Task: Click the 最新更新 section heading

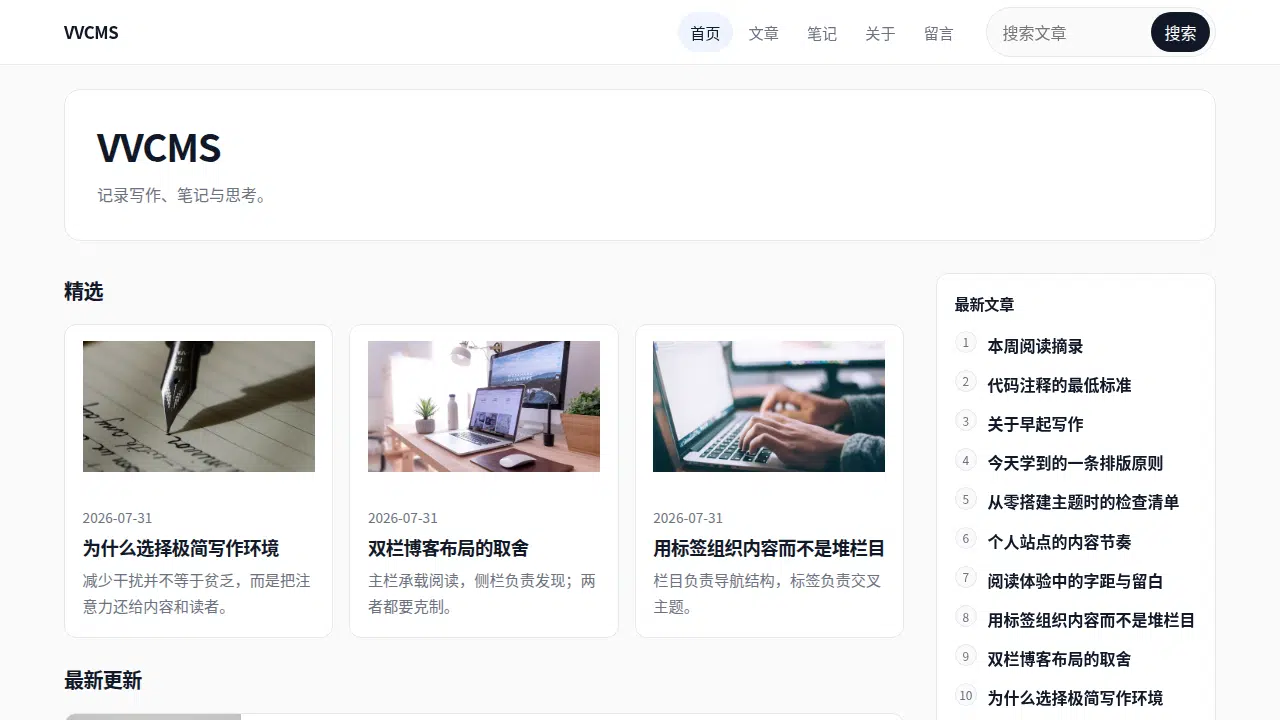Action: tap(103, 680)
